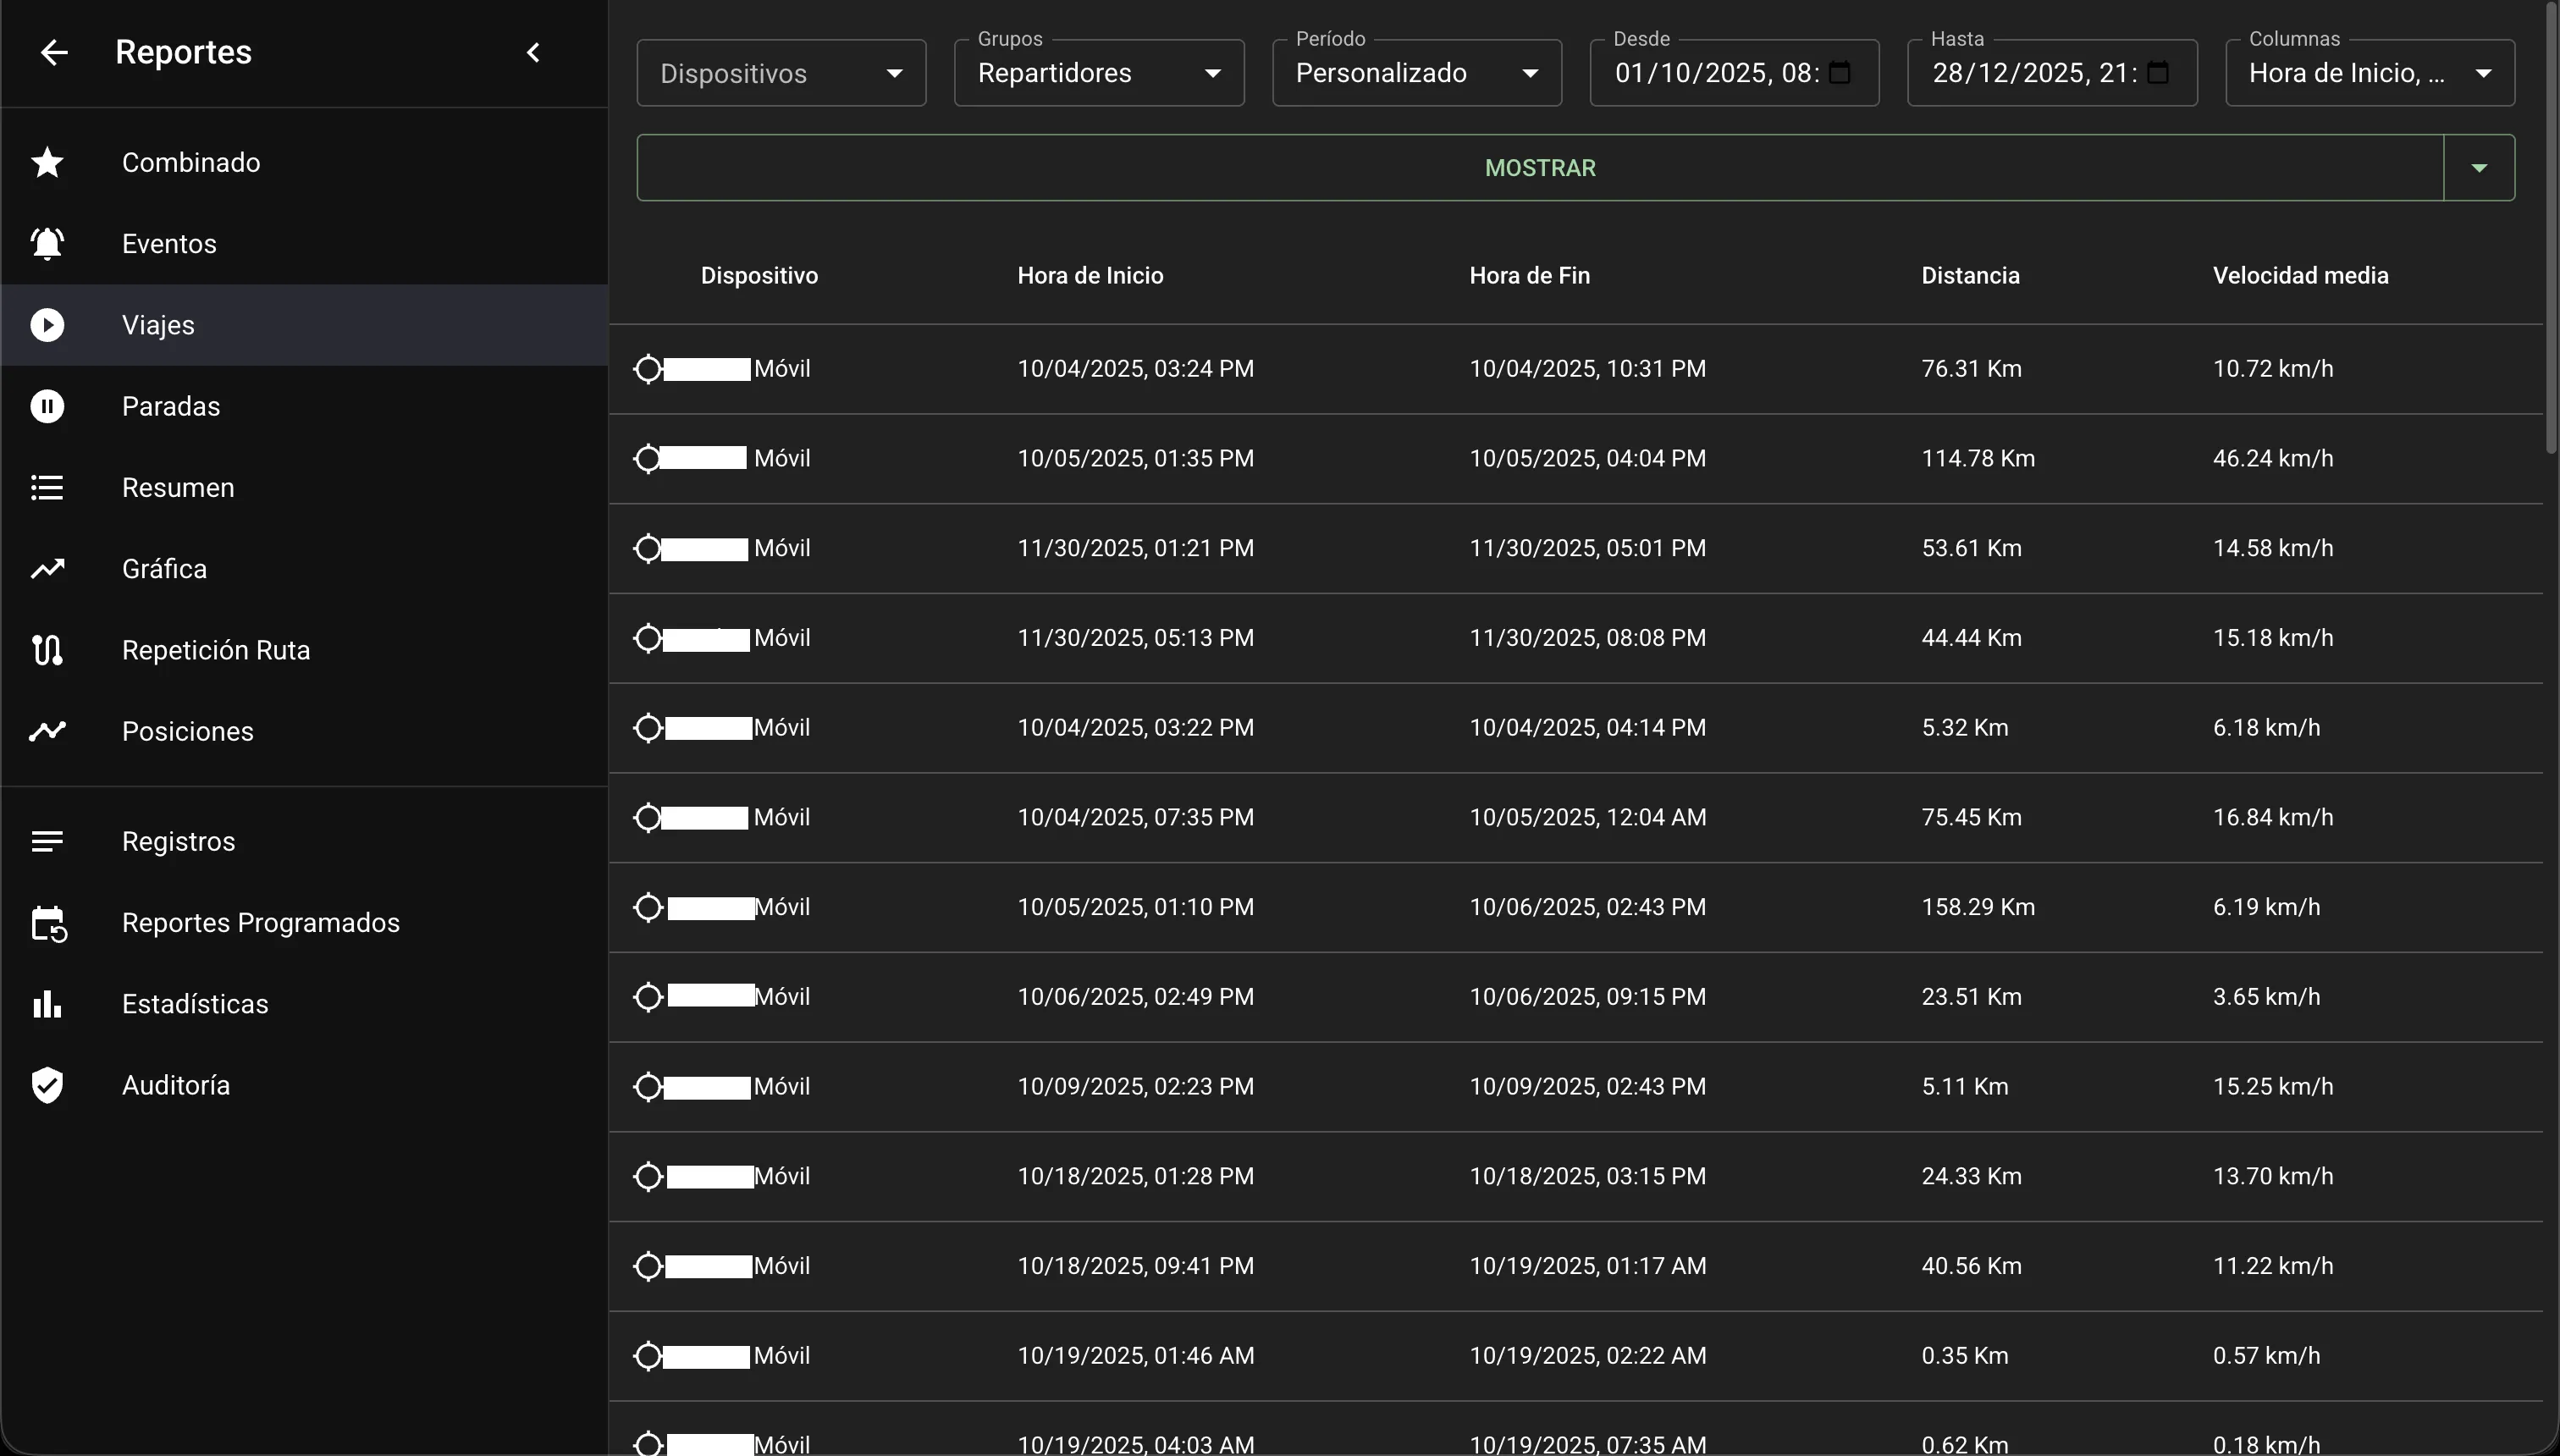Open the Estadísticas report section
Image resolution: width=2560 pixels, height=1456 pixels.
click(x=194, y=1004)
